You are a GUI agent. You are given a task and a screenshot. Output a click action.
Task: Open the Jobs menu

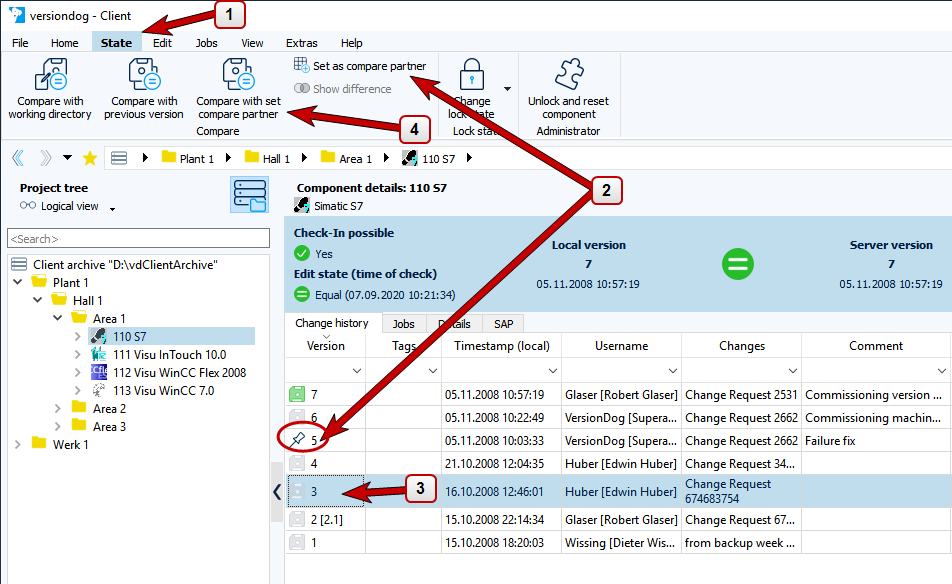tap(206, 43)
